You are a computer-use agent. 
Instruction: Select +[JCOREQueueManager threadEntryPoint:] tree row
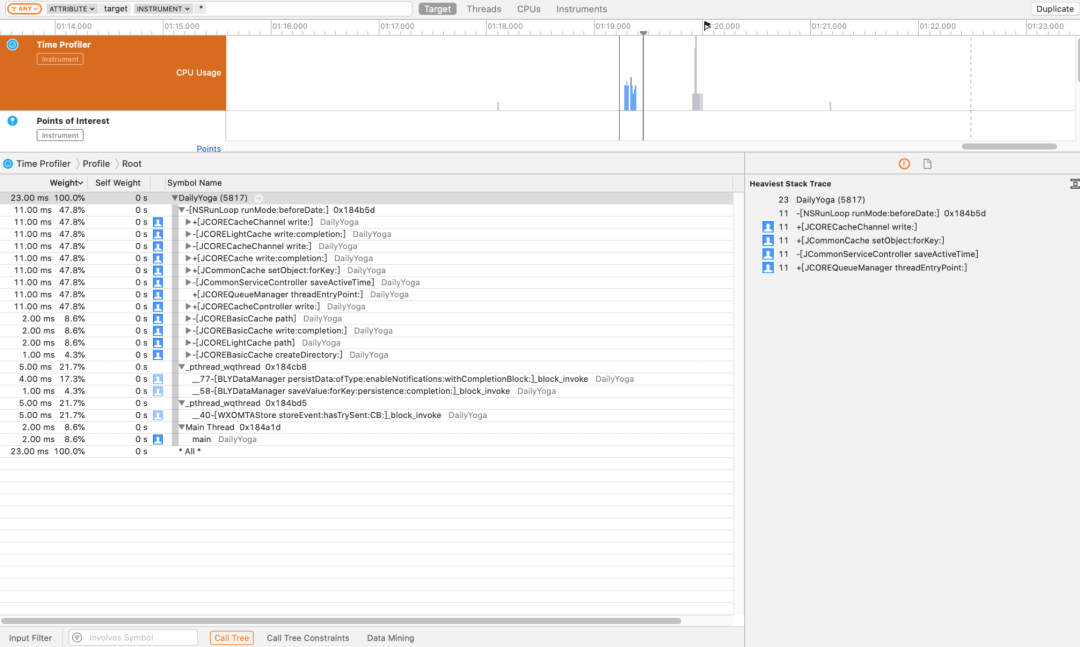coord(366,295)
